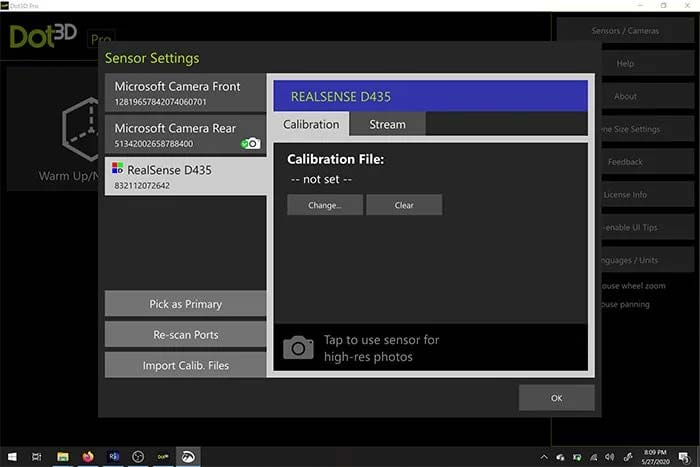Clear the calibration file

click(x=403, y=205)
